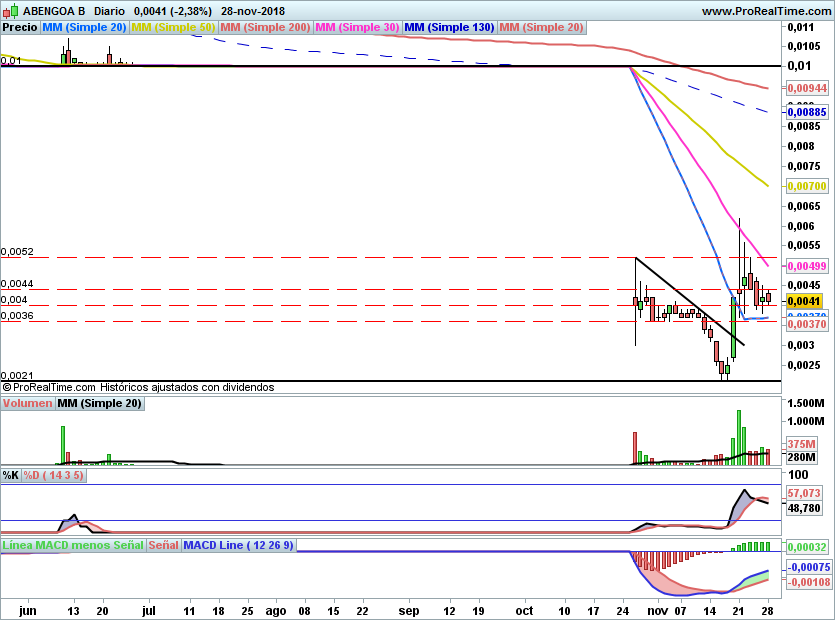This screenshot has width=835, height=620.
Task: Click the current price tag 0,0041
Action: coord(805,301)
